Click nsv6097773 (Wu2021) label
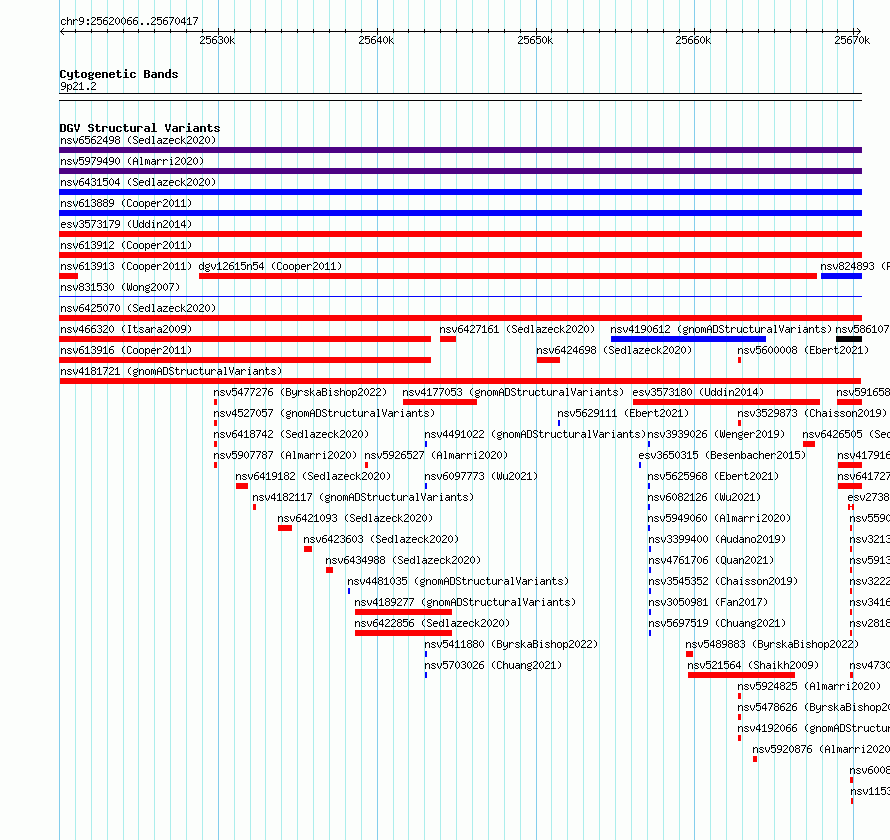The image size is (890, 840). point(481,476)
